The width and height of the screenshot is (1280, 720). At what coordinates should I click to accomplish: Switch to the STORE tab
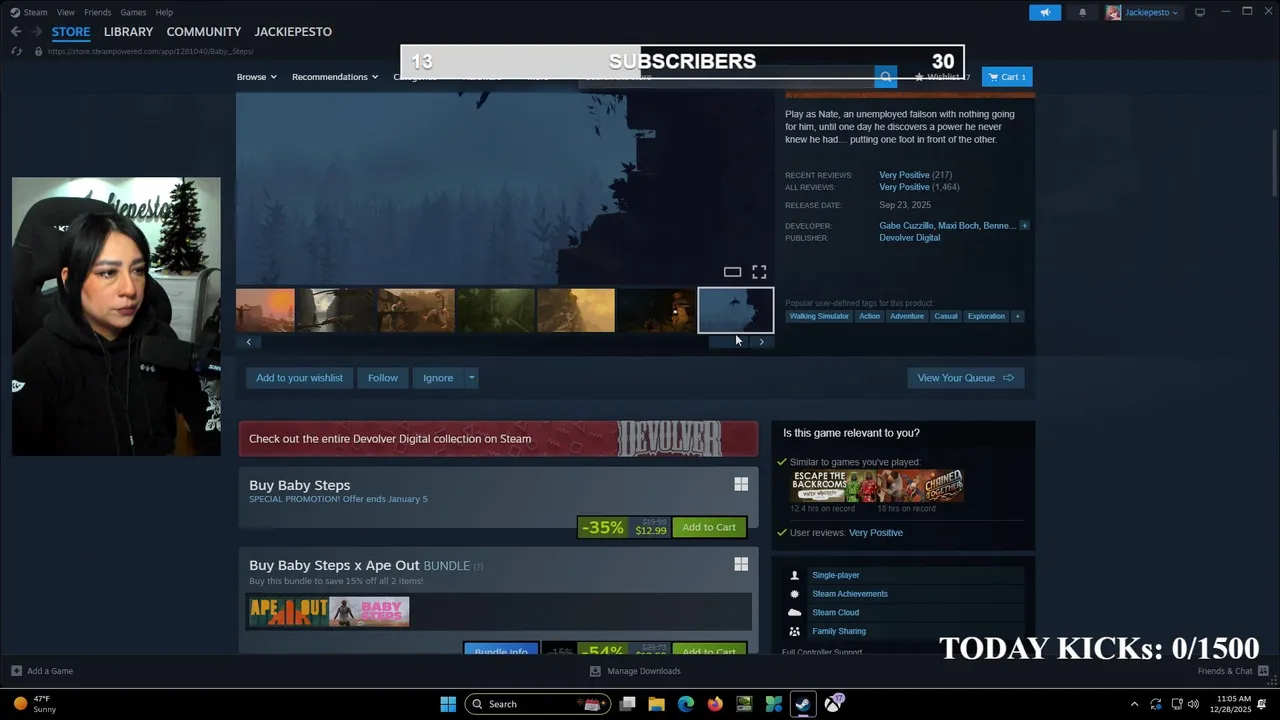pos(71,32)
